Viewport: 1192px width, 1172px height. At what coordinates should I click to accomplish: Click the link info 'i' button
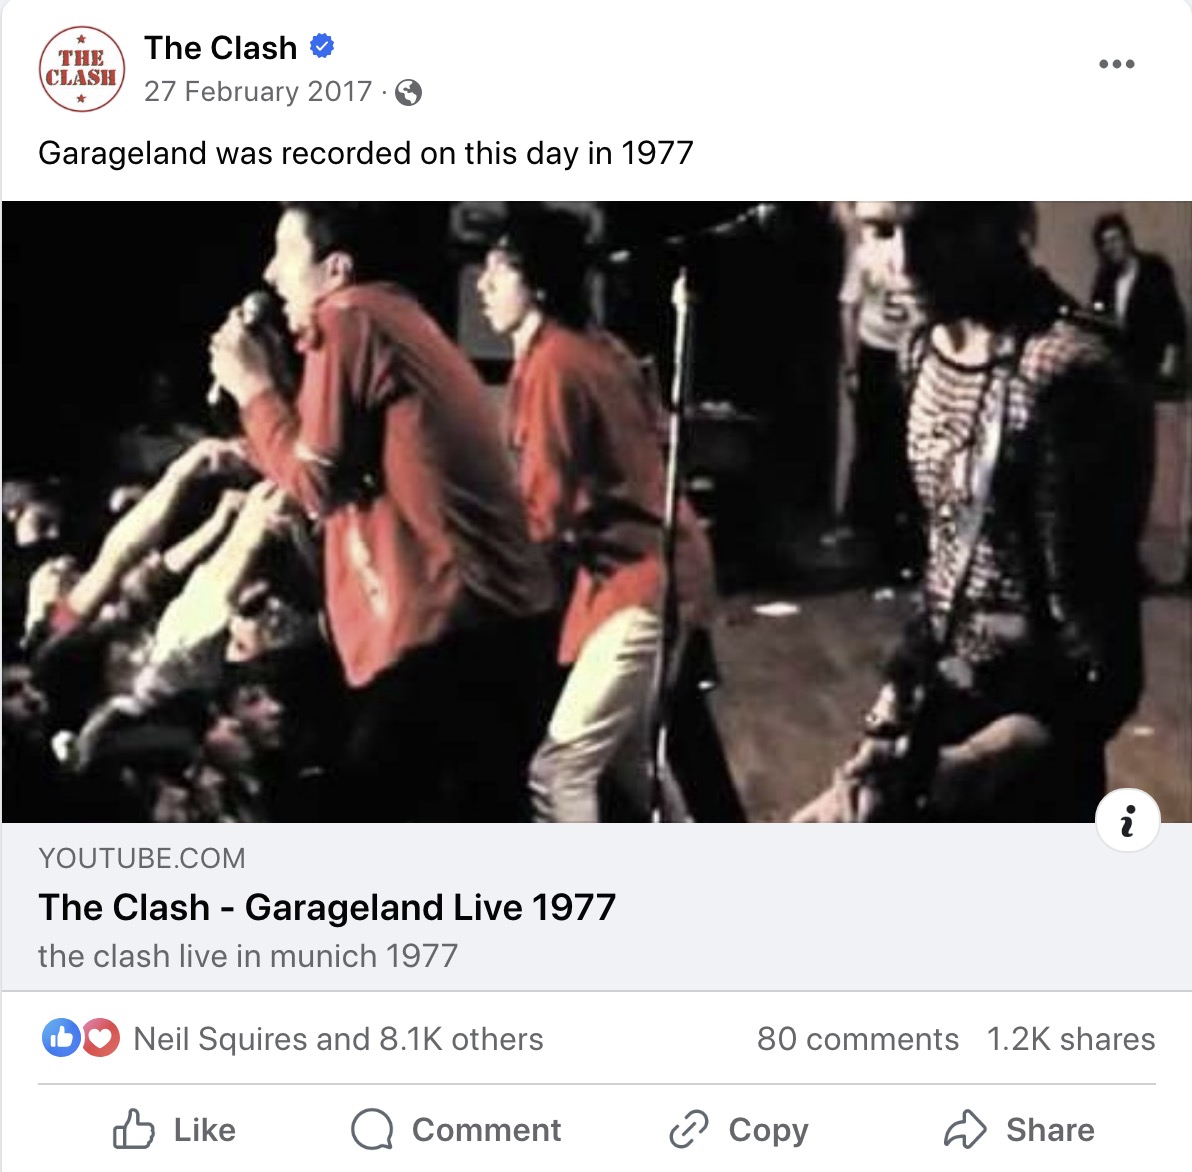coord(1127,820)
